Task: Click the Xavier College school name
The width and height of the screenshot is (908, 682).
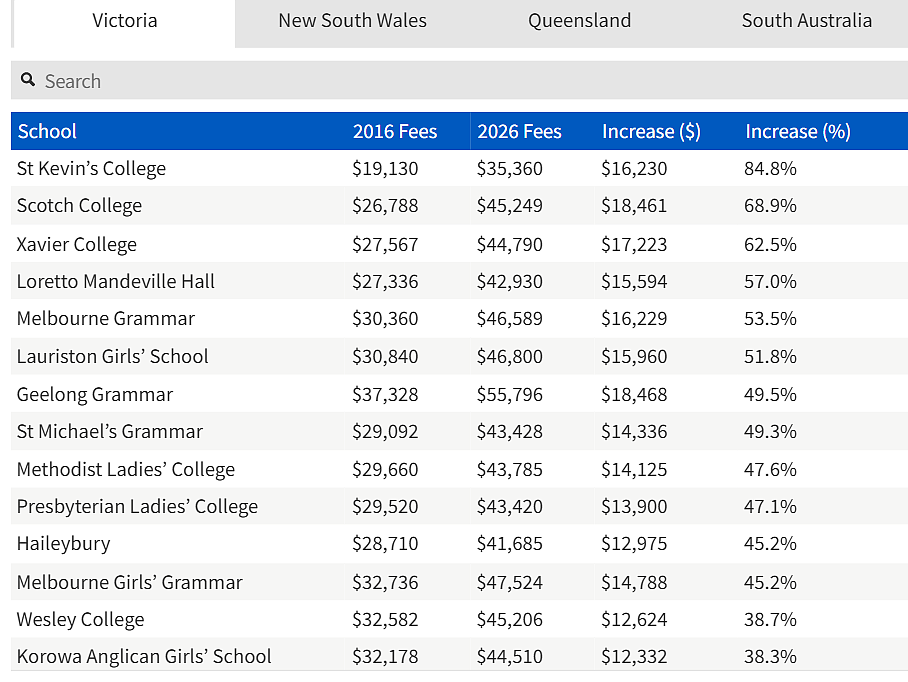Action: point(76,244)
